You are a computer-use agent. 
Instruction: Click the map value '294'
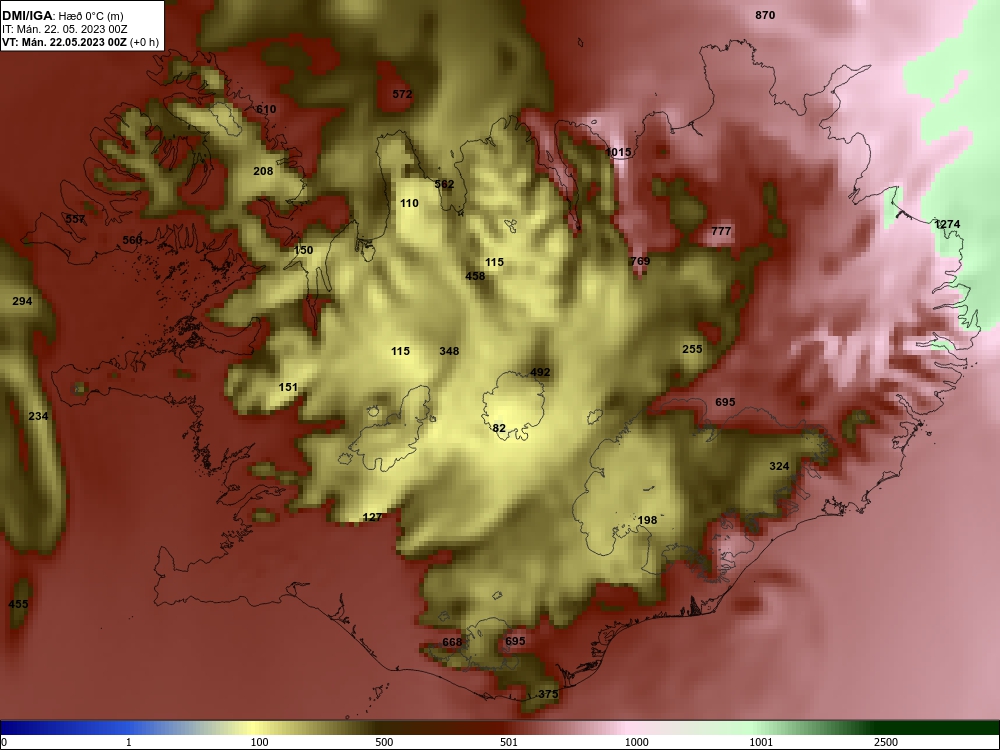pyautogui.click(x=22, y=301)
